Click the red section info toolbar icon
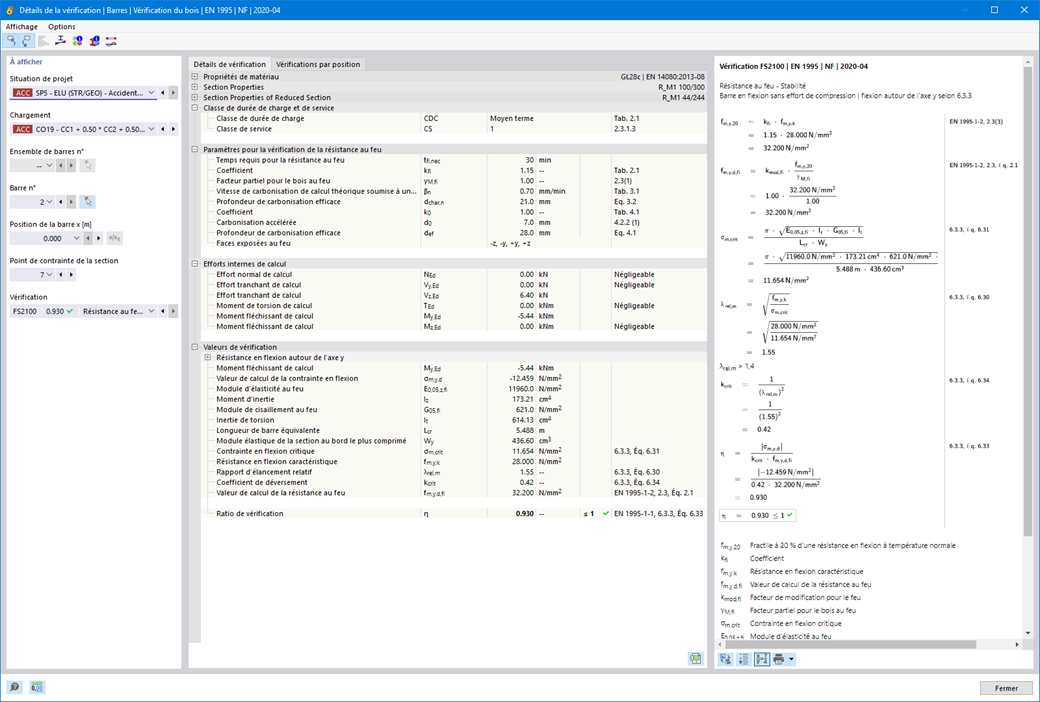The height and width of the screenshot is (702, 1040). point(94,41)
